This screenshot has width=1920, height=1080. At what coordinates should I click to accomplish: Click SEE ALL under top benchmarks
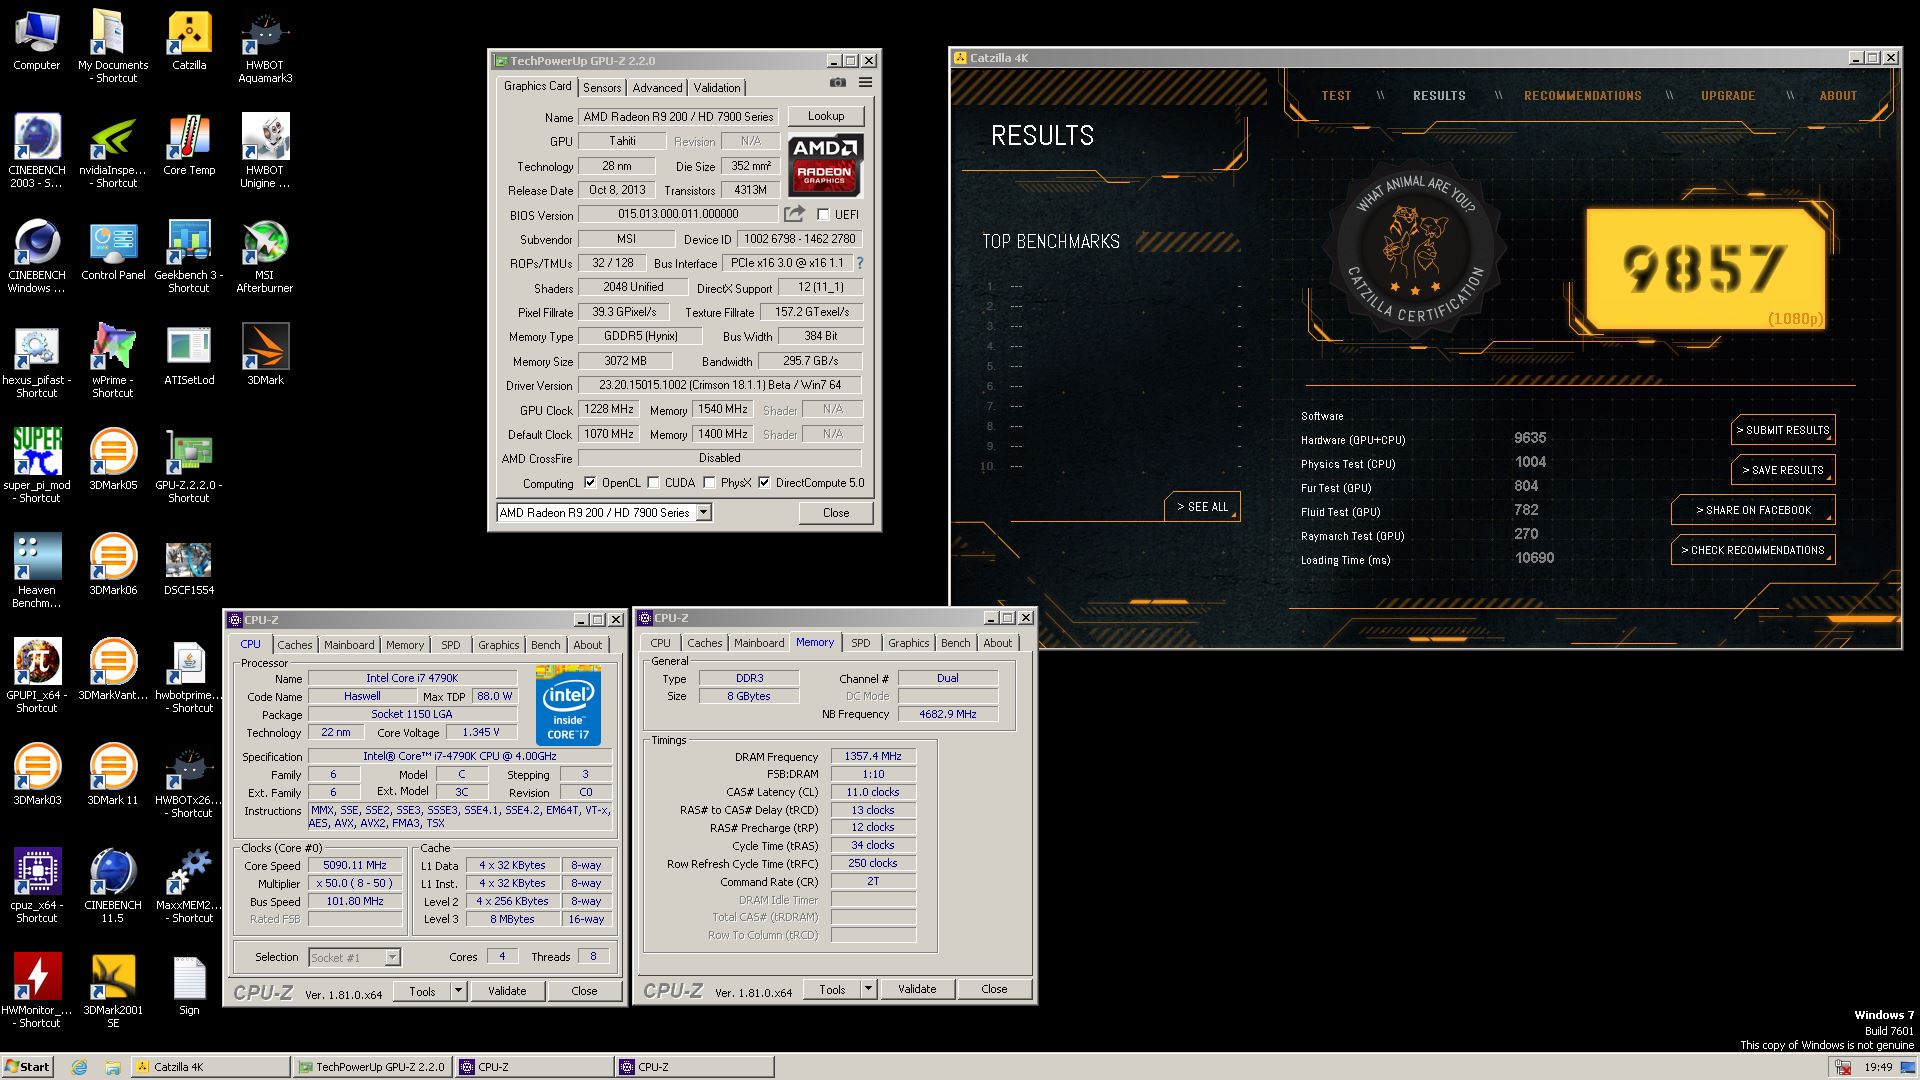point(1202,507)
